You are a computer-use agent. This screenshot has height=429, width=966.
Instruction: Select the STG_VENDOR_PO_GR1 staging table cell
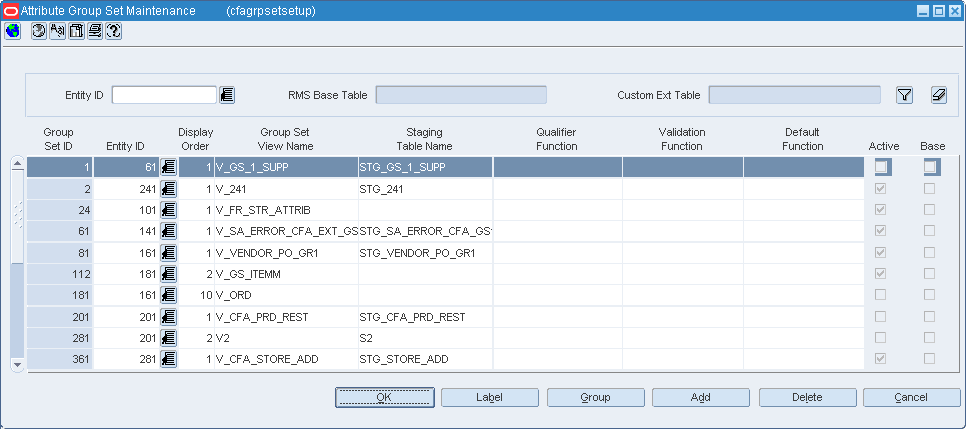click(x=425, y=253)
